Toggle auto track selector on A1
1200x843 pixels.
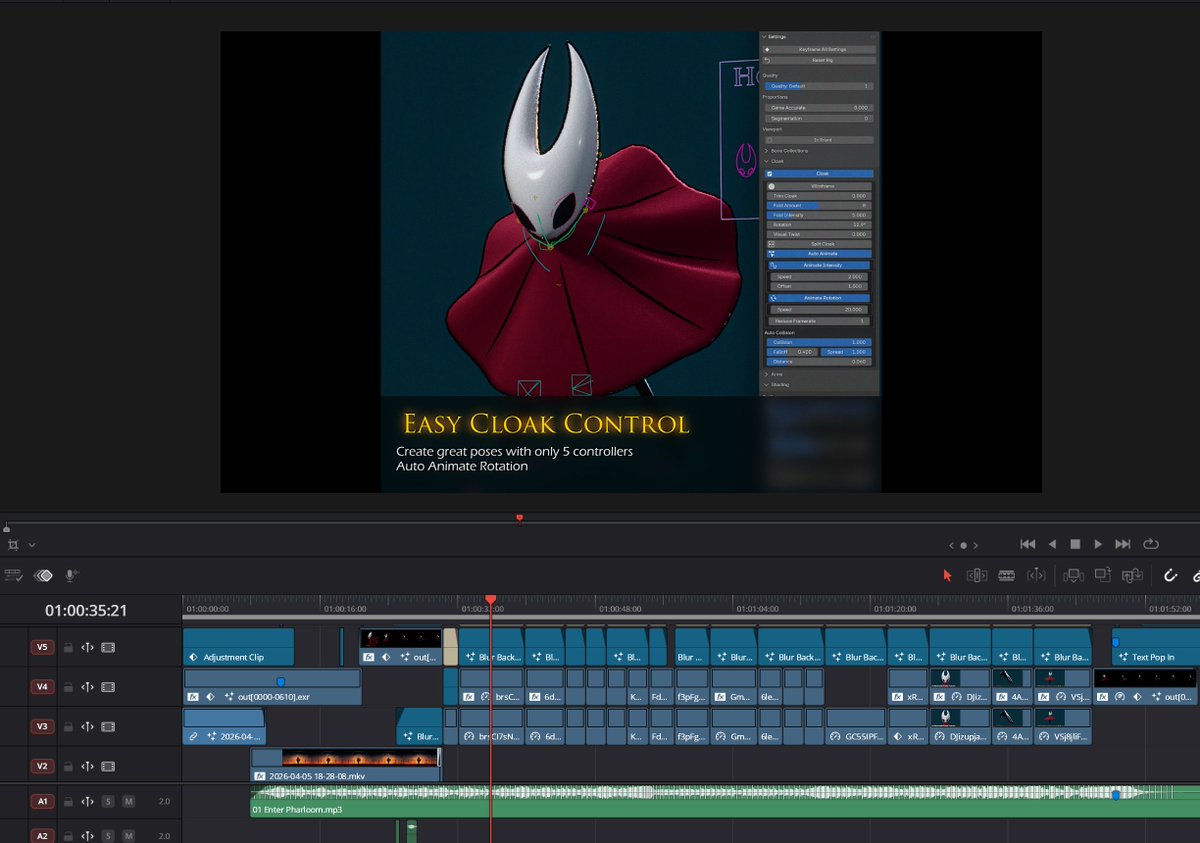coord(87,801)
